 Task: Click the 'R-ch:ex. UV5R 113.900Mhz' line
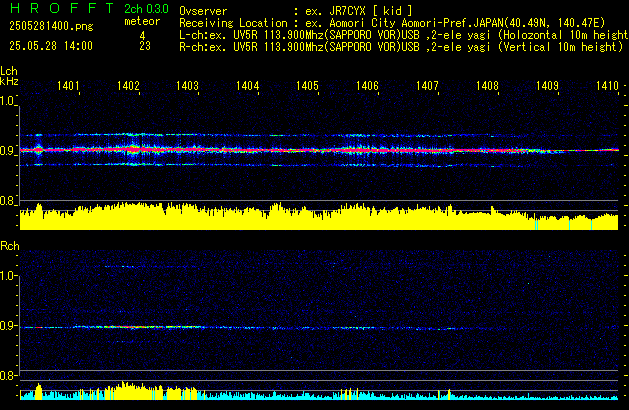(401, 47)
